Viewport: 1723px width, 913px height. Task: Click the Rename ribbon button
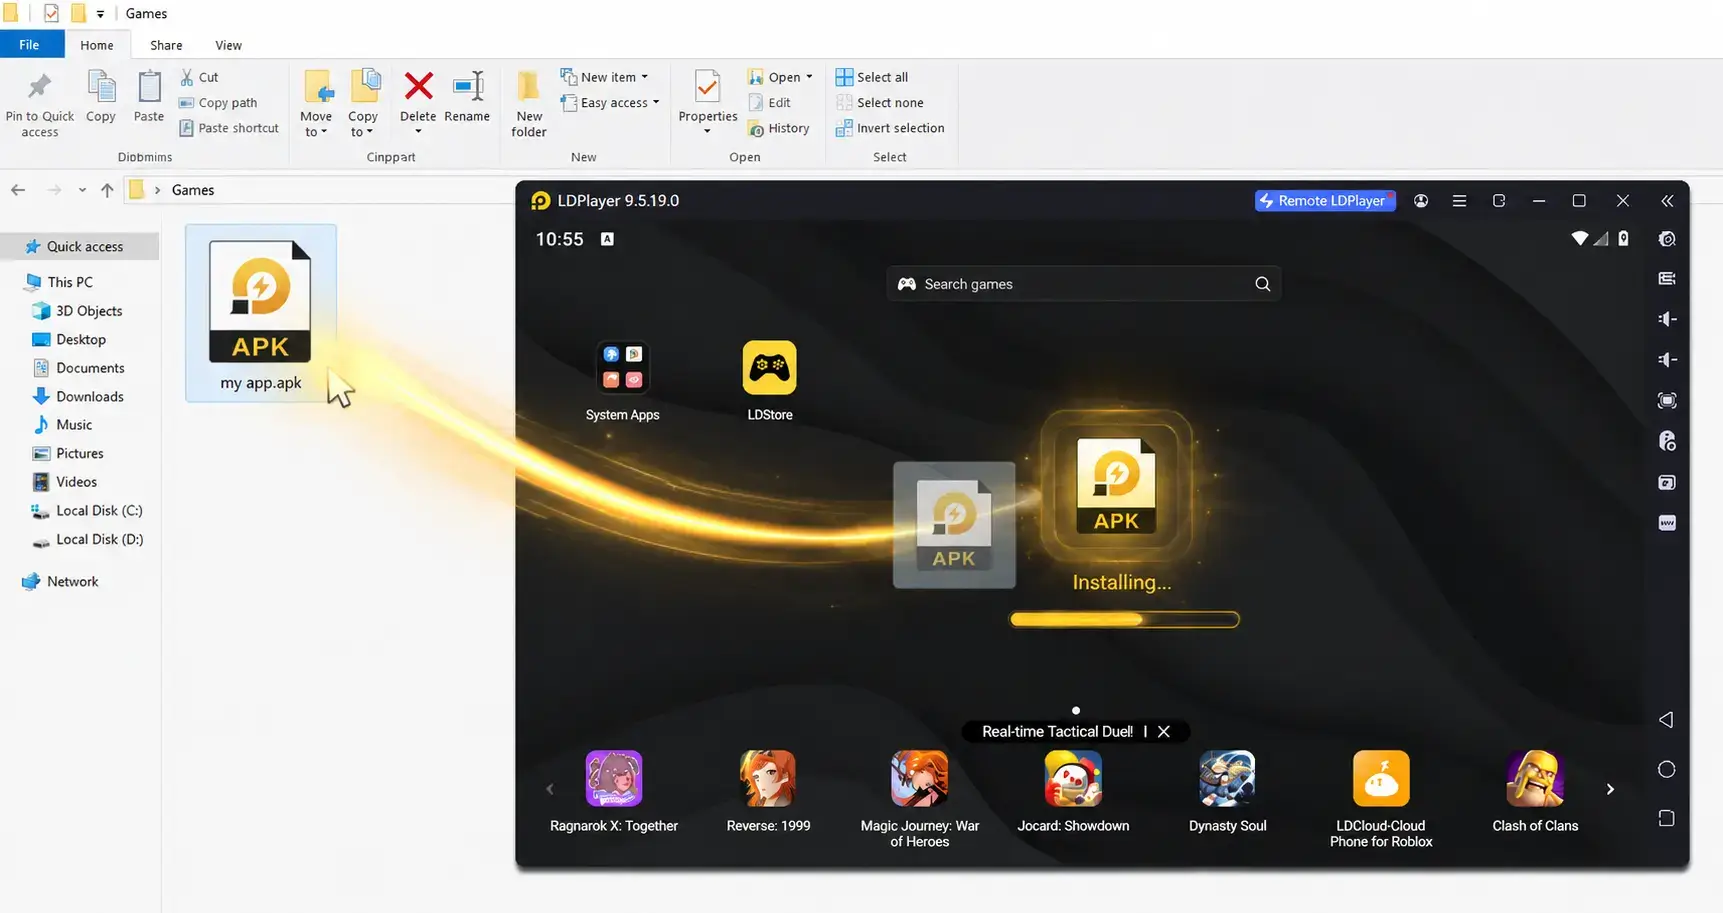[x=467, y=97]
